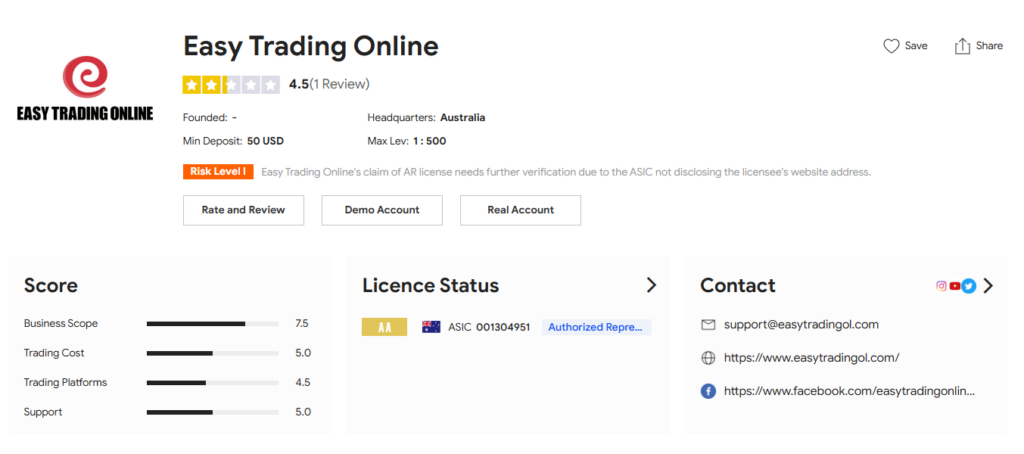1024x454 pixels.
Task: Click the ASIC licence number 001304951
Action: point(503,327)
